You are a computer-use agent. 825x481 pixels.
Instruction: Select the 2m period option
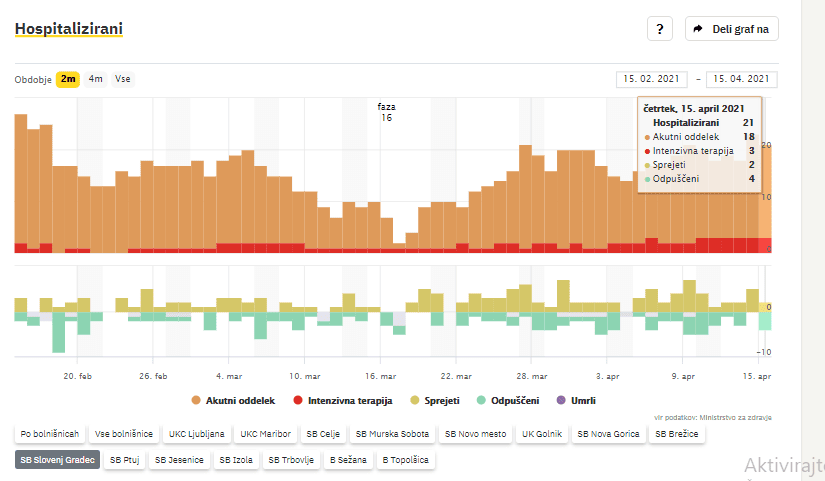click(67, 79)
